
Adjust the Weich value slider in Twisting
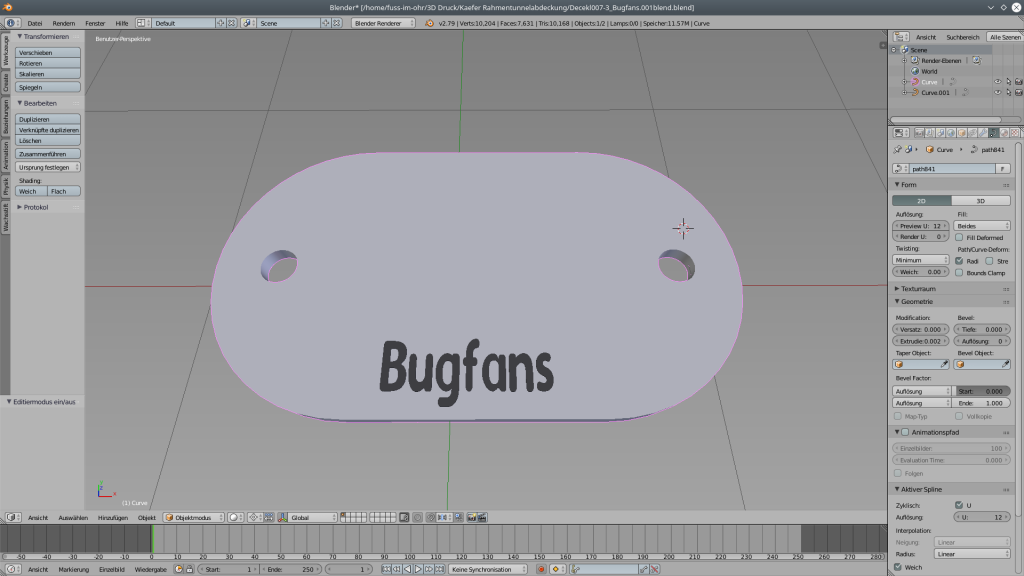click(920, 271)
